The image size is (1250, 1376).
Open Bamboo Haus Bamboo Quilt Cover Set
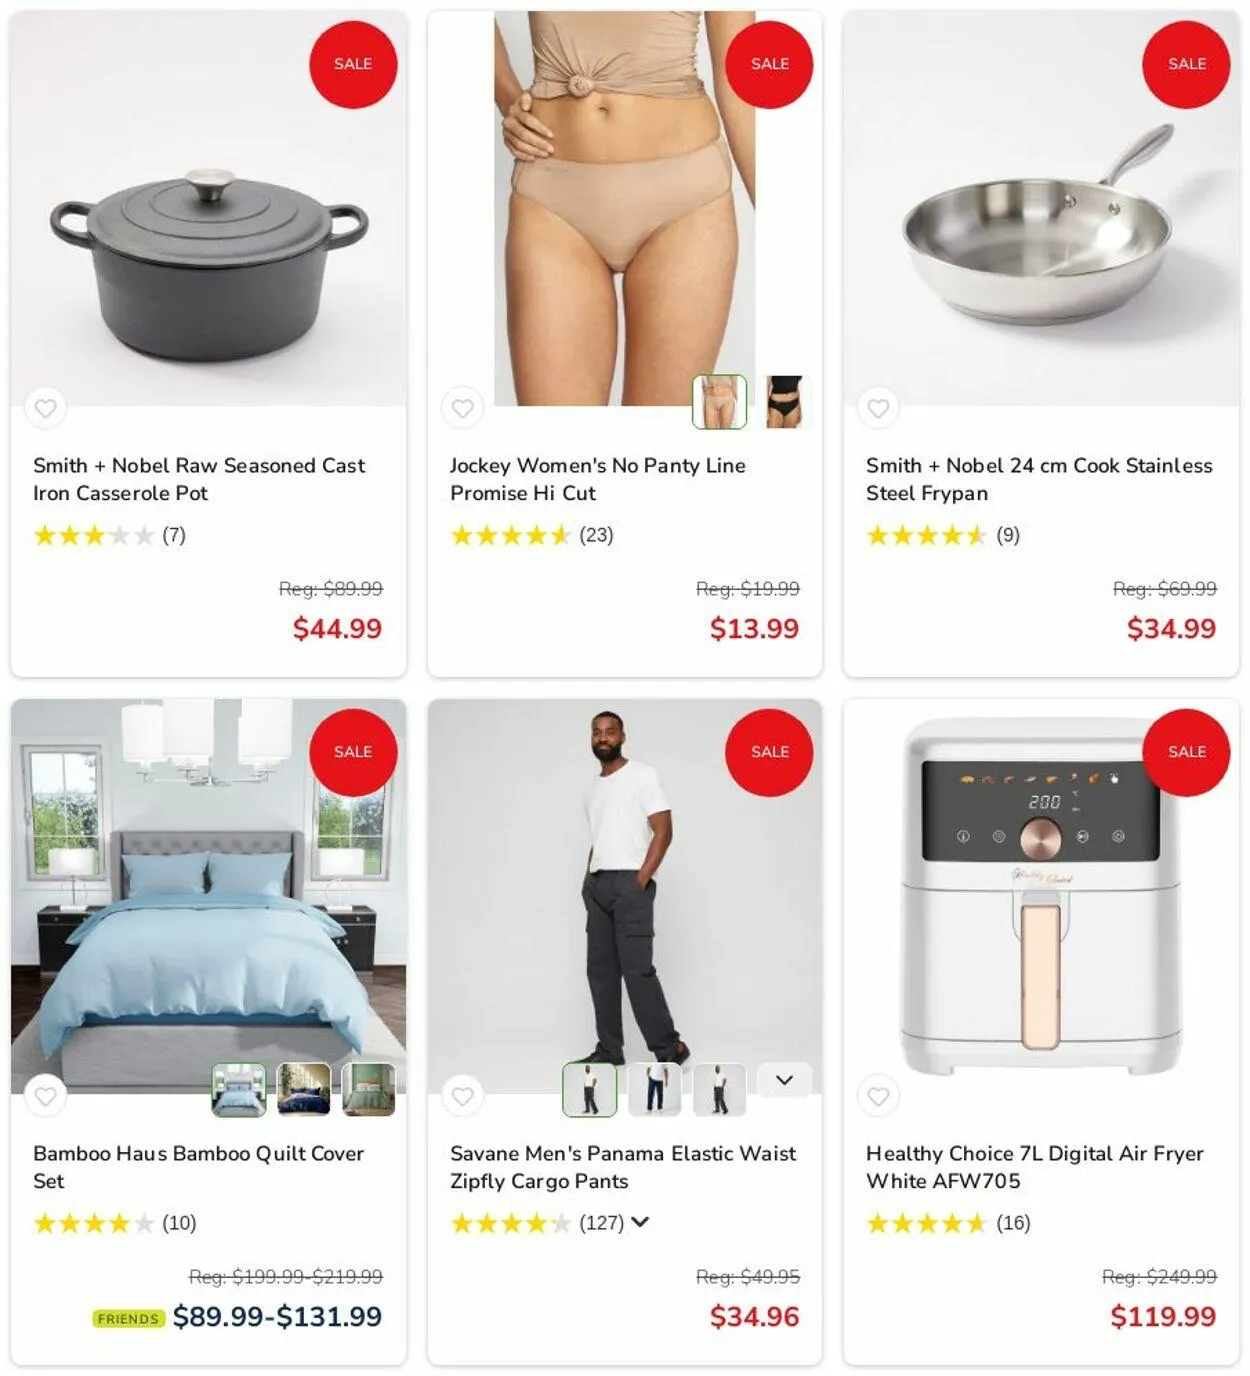[198, 1167]
